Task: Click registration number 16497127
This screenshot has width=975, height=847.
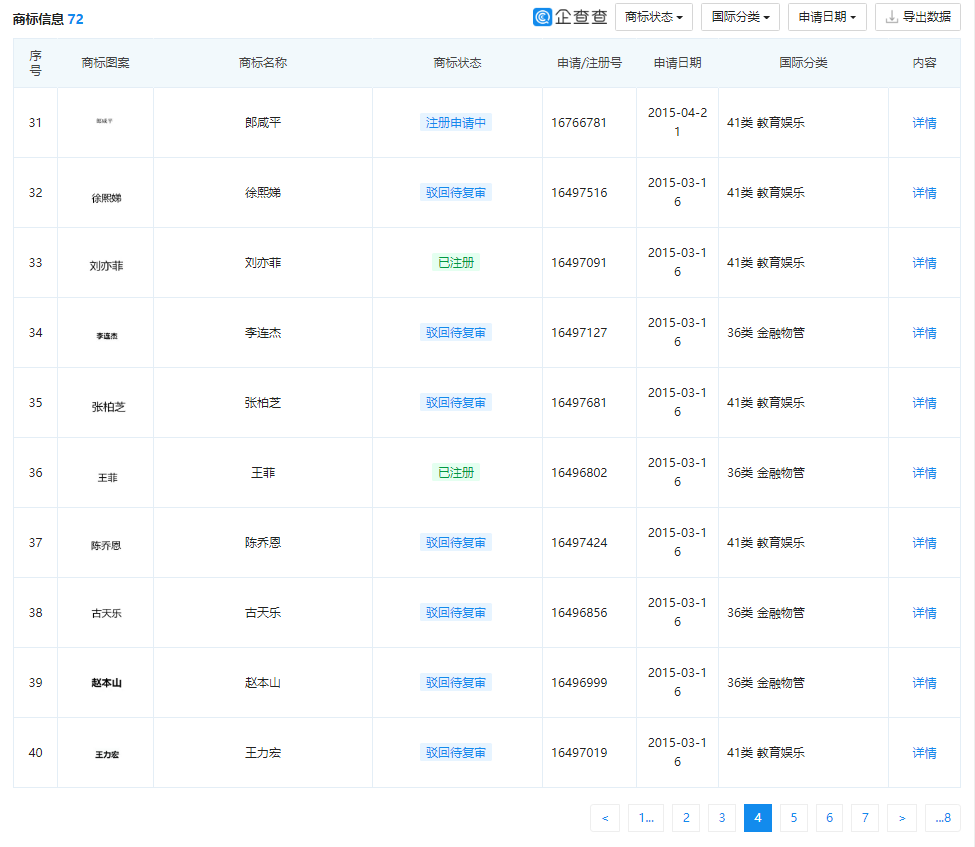Action: (579, 333)
